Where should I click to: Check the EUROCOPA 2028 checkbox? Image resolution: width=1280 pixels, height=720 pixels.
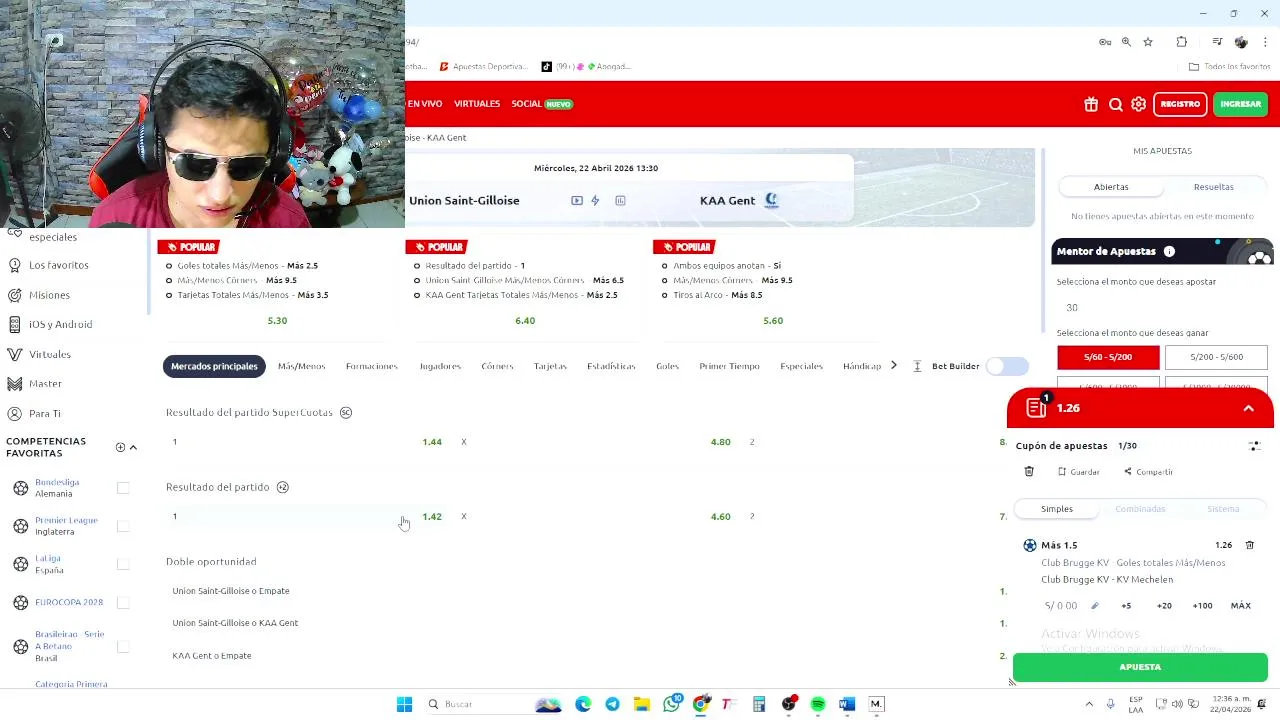123,602
